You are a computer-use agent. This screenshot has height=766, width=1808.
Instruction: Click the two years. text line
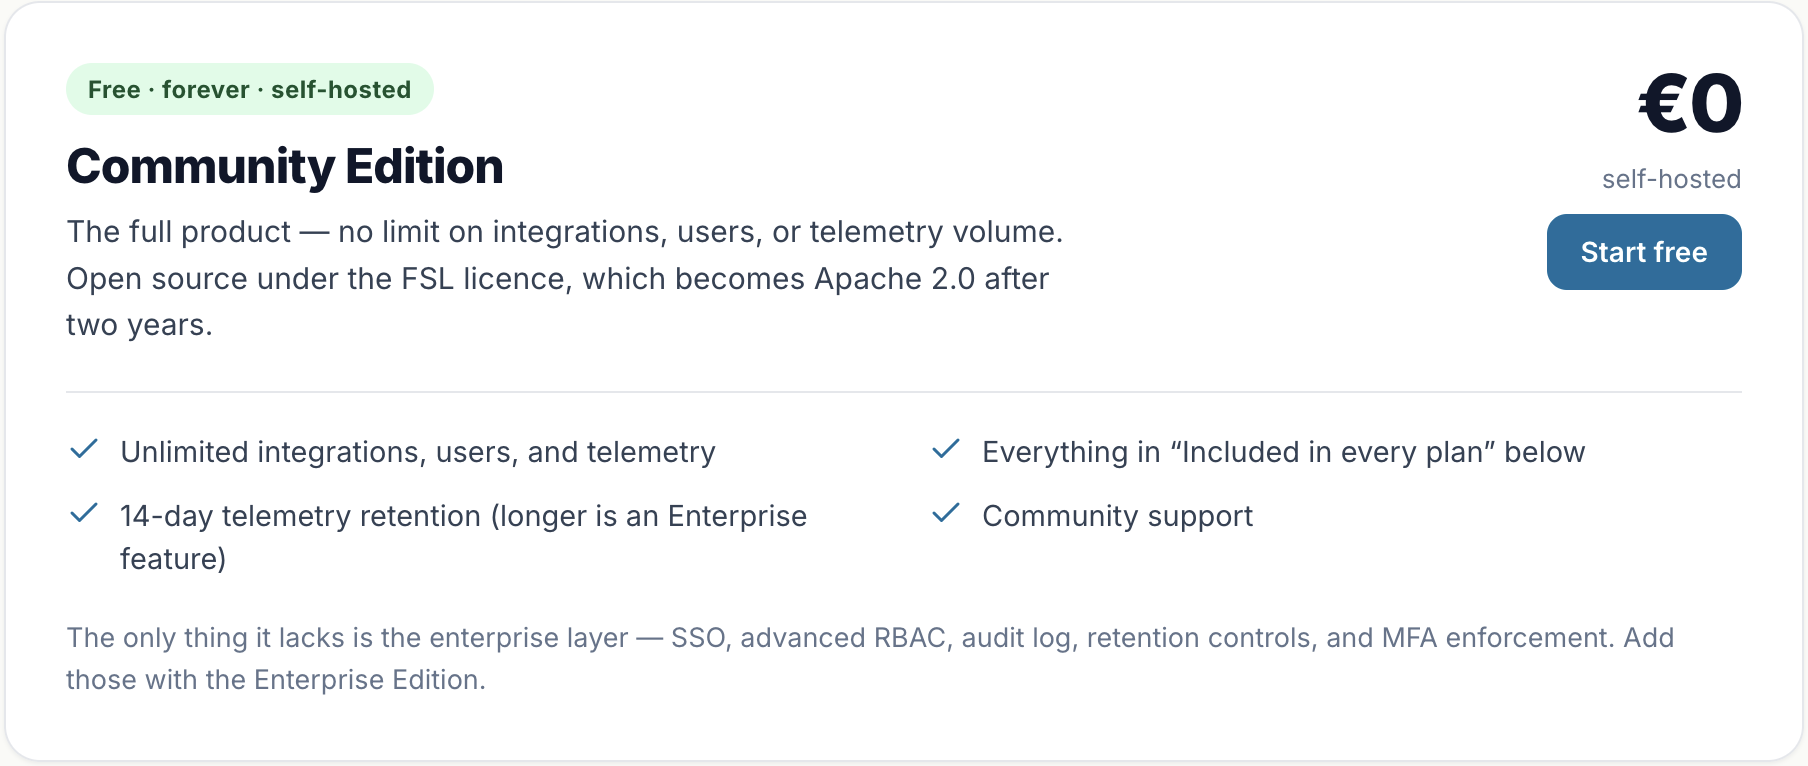(139, 325)
